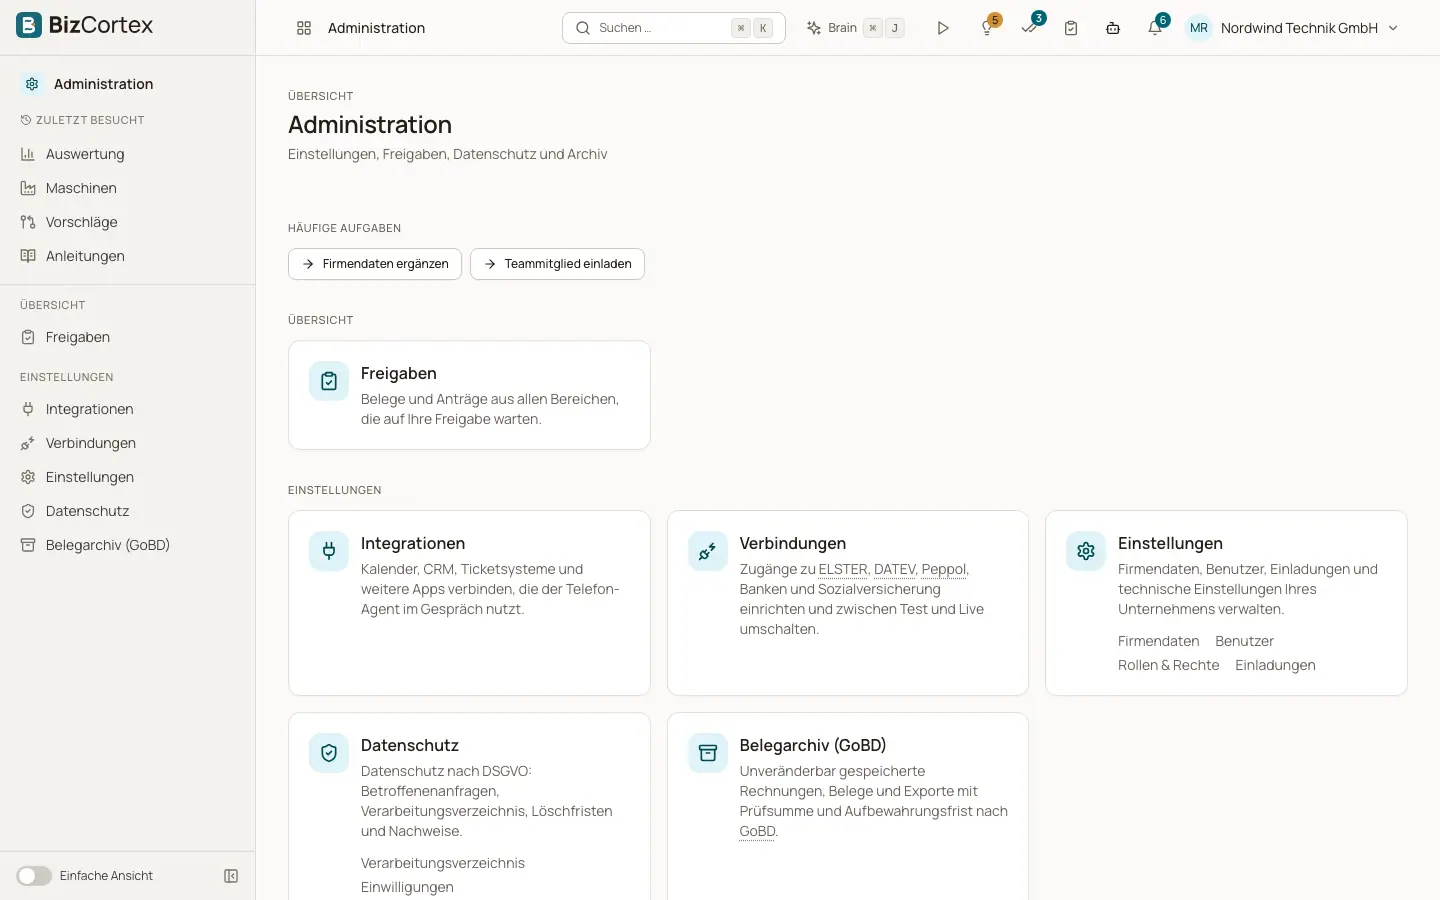Open the Brain assistant button
The width and height of the screenshot is (1440, 900).
[856, 28]
